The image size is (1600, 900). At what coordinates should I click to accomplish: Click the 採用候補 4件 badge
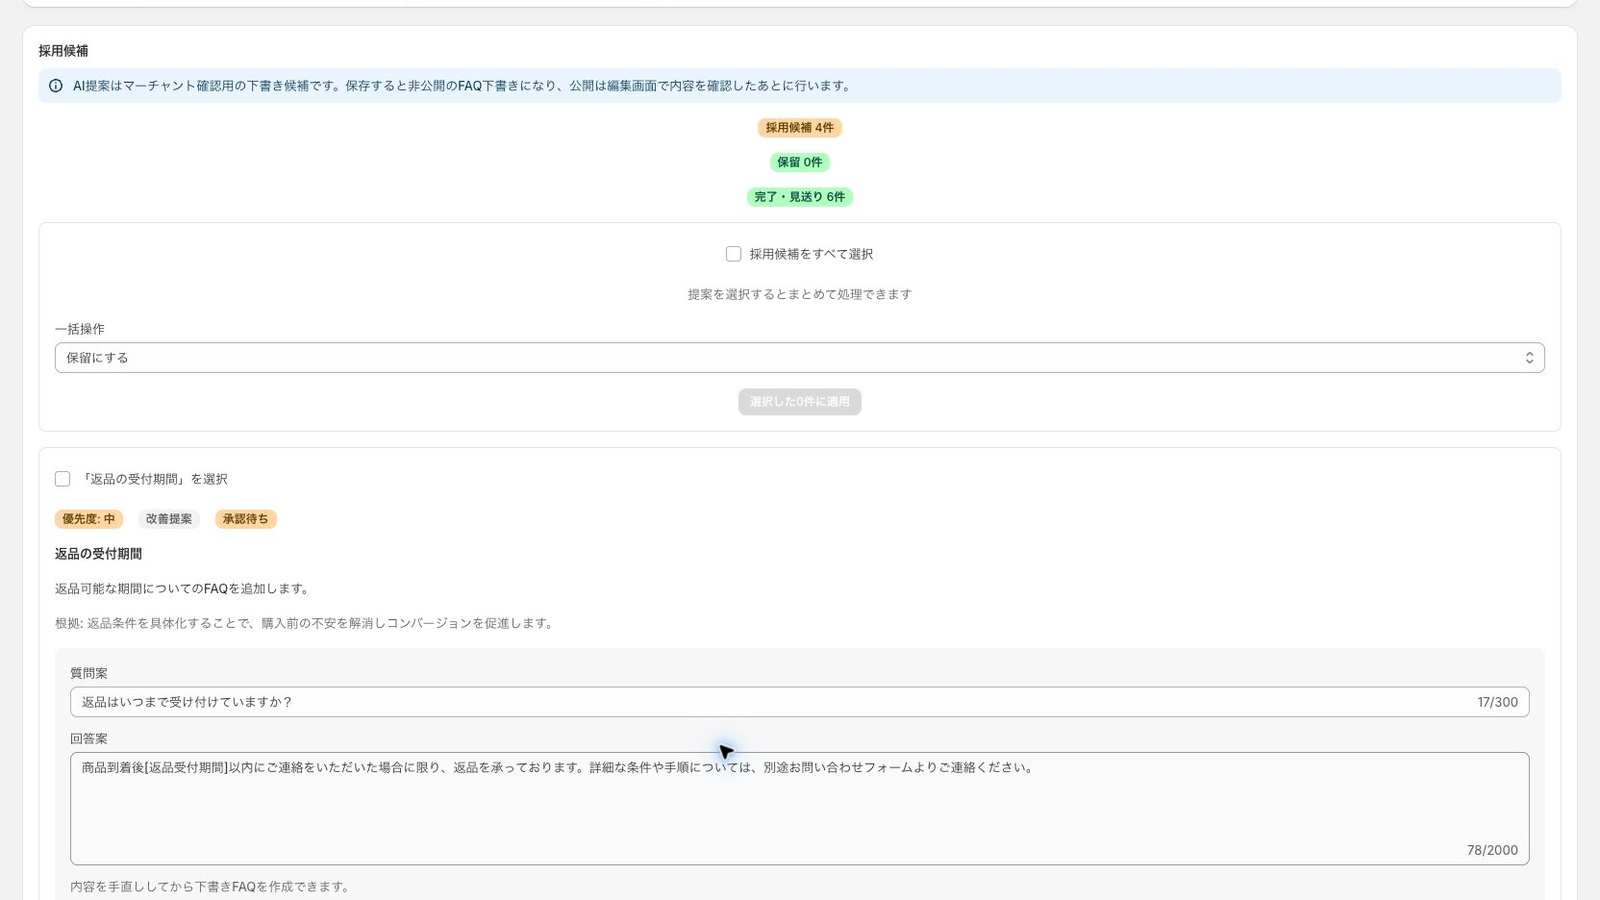tap(800, 128)
